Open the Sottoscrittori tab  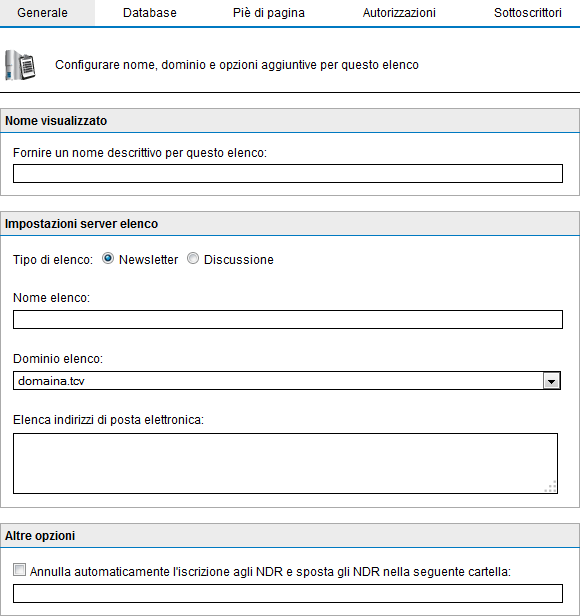coord(528,13)
